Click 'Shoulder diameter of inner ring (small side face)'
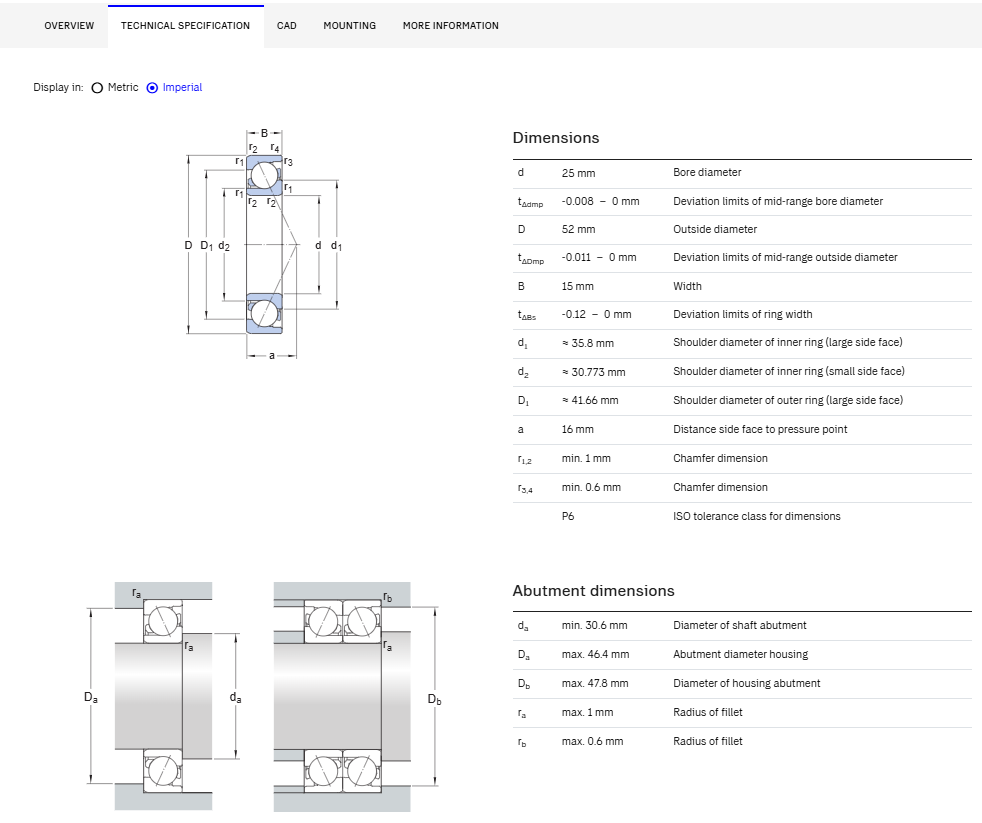The height and width of the screenshot is (823, 982). point(789,371)
